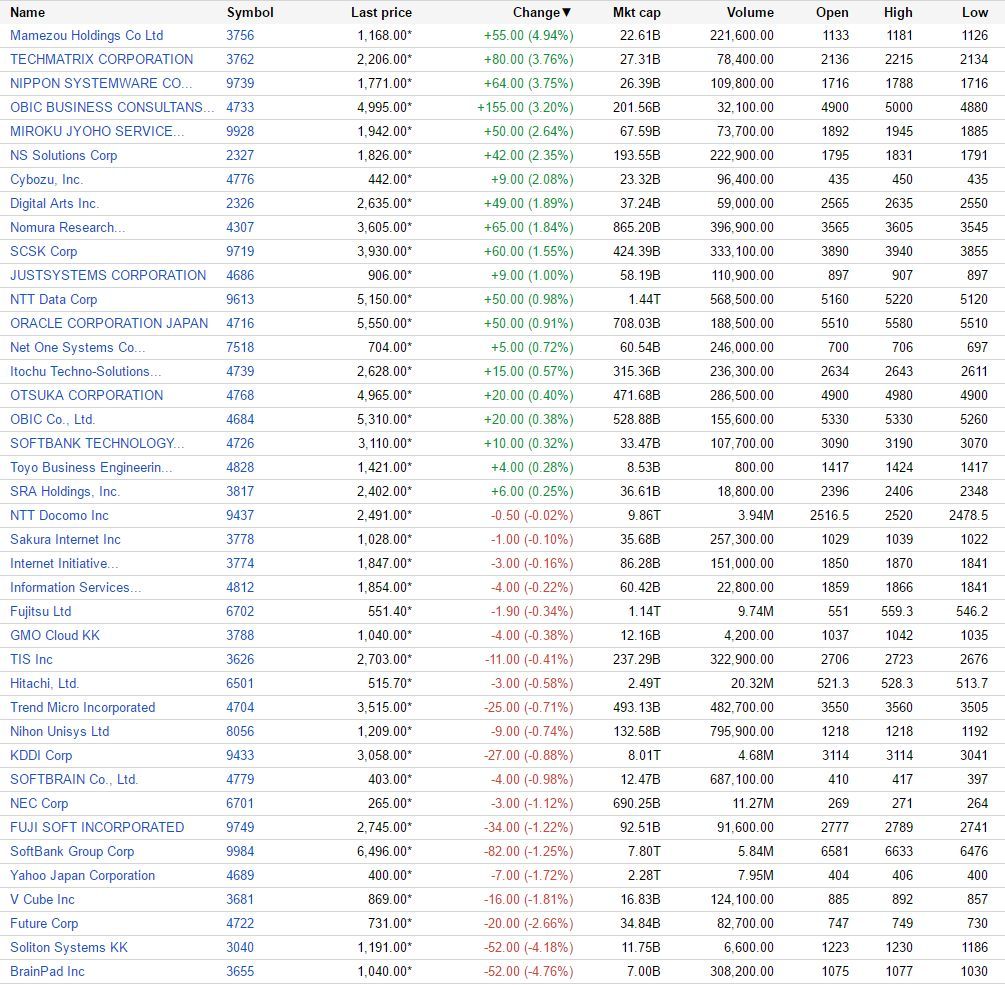Image resolution: width=1005 pixels, height=985 pixels.
Task: Open Information Services... link
Action: [x=76, y=587]
